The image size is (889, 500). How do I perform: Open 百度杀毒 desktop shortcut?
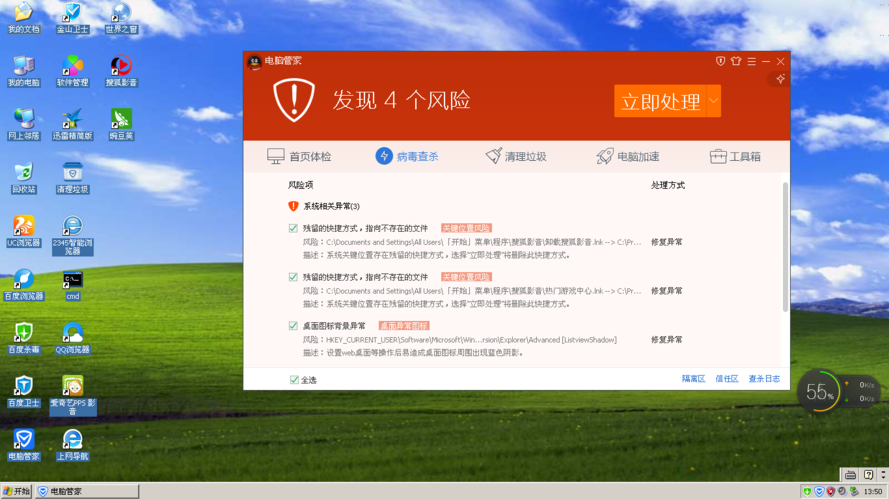pyautogui.click(x=24, y=338)
